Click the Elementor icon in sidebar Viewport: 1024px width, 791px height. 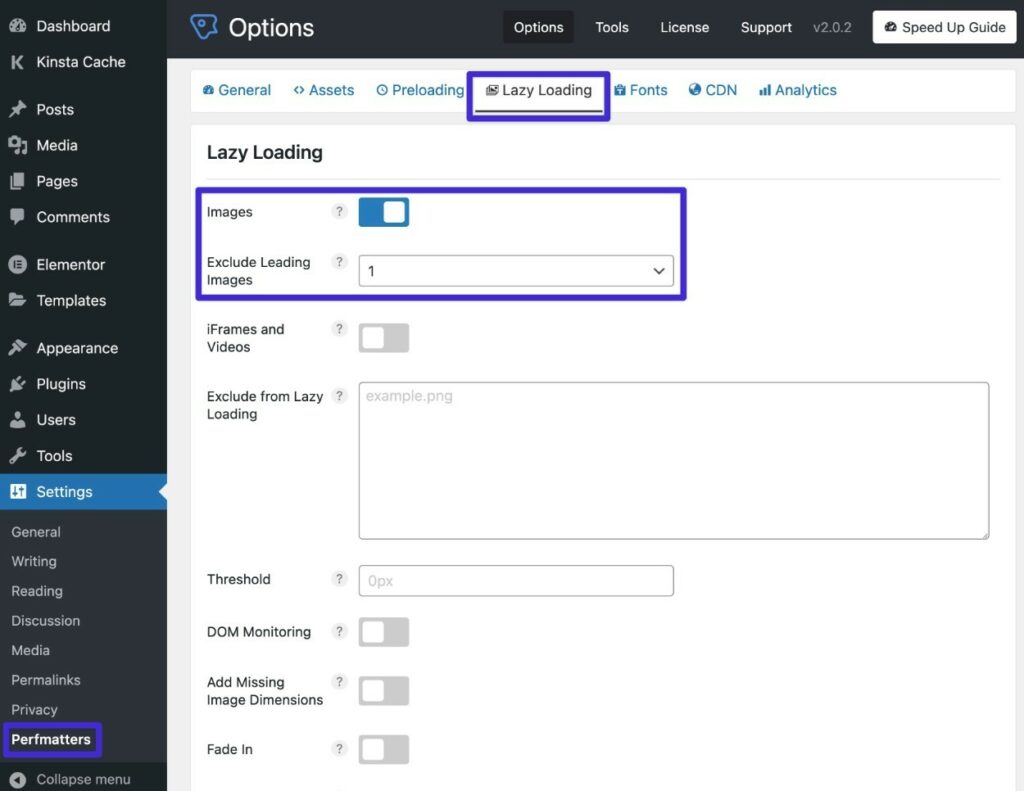point(17,265)
